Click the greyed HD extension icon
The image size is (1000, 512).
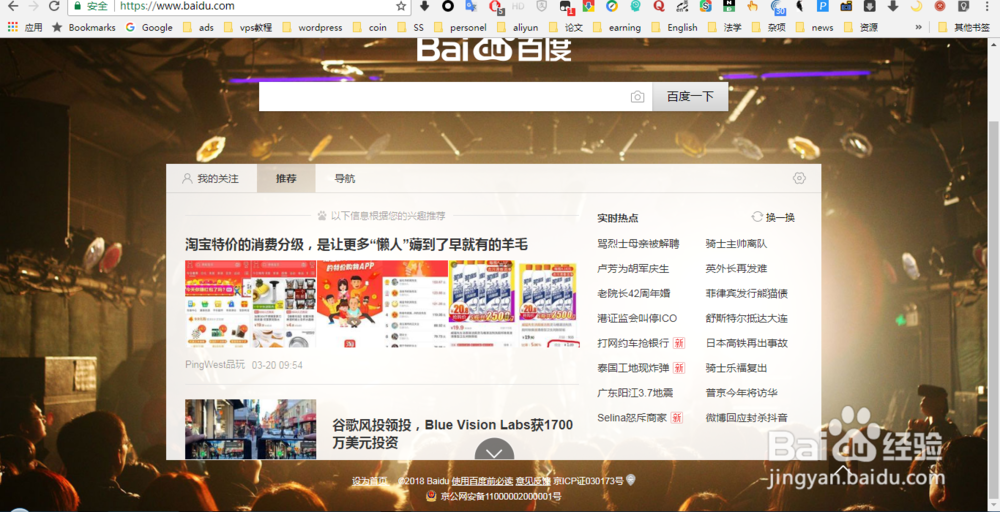click(x=518, y=6)
